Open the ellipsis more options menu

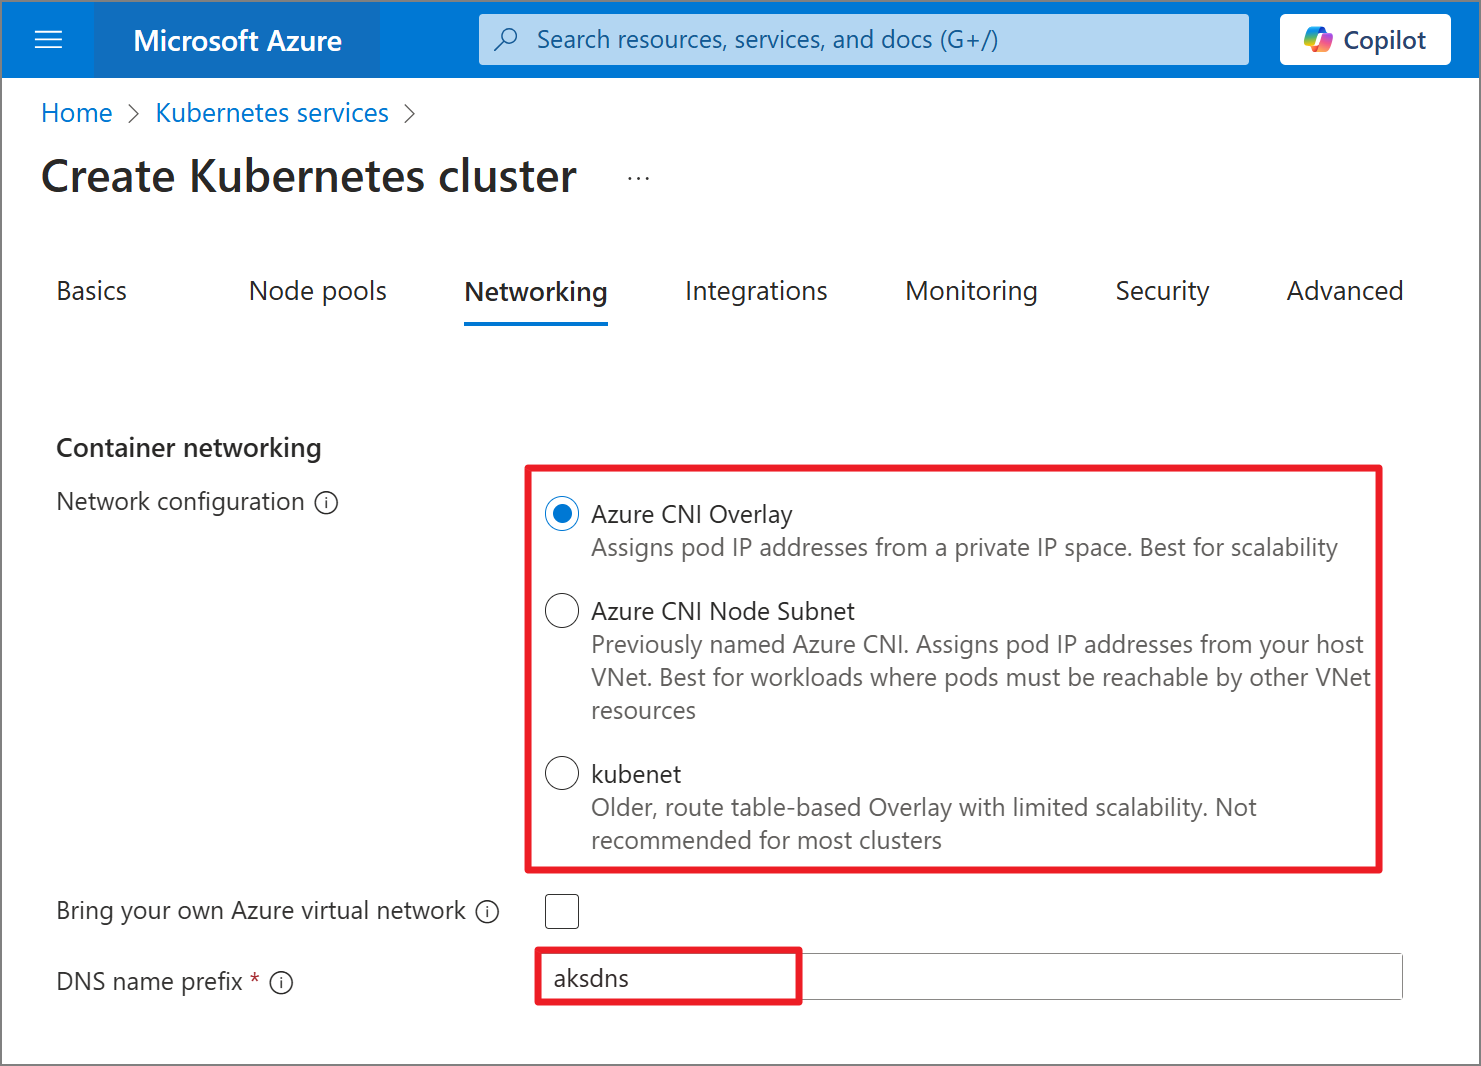638,179
